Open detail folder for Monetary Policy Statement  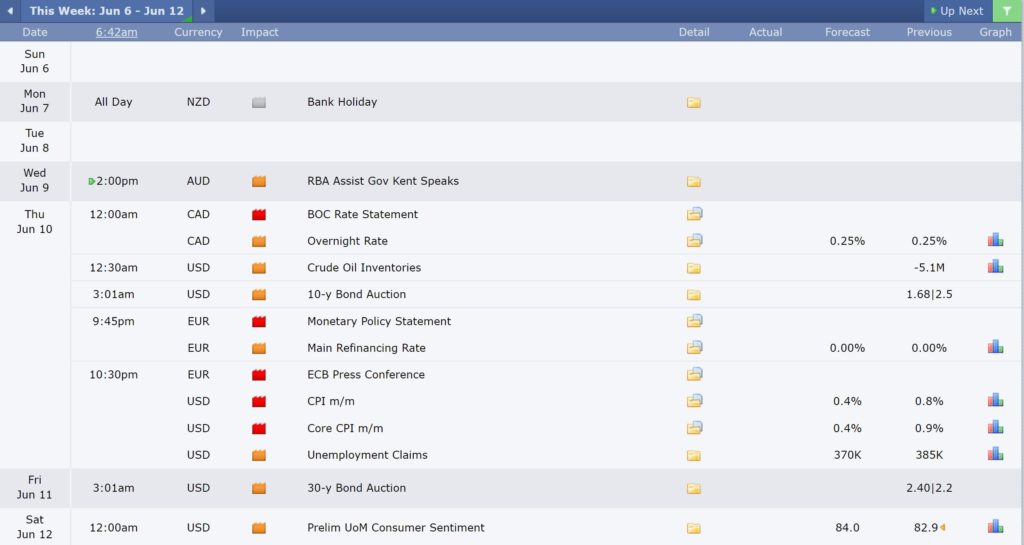(694, 321)
